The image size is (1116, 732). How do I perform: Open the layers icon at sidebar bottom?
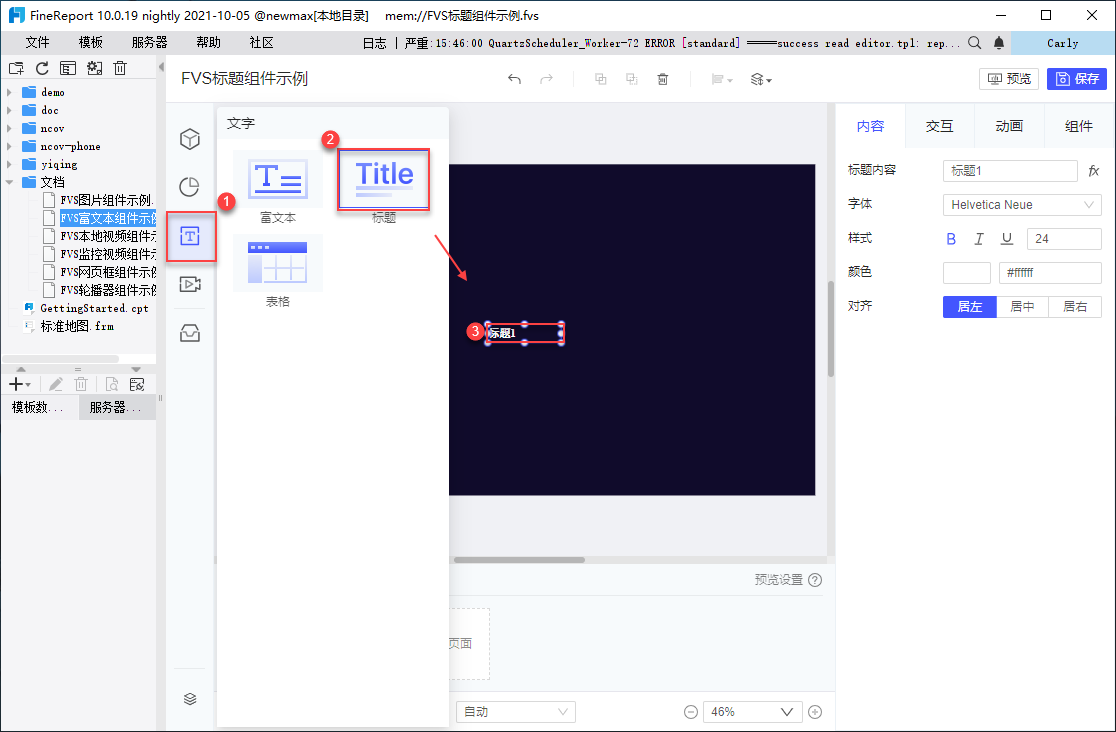[190, 699]
